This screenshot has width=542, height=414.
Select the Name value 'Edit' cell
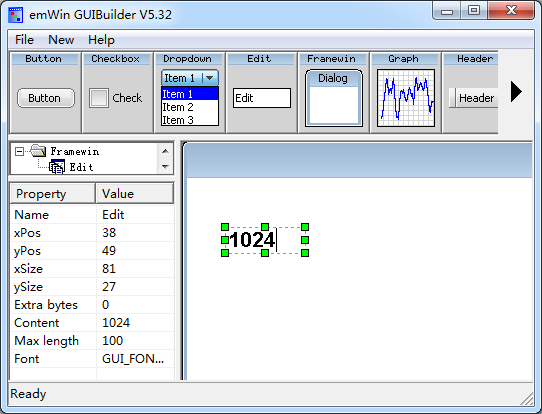[135, 215]
